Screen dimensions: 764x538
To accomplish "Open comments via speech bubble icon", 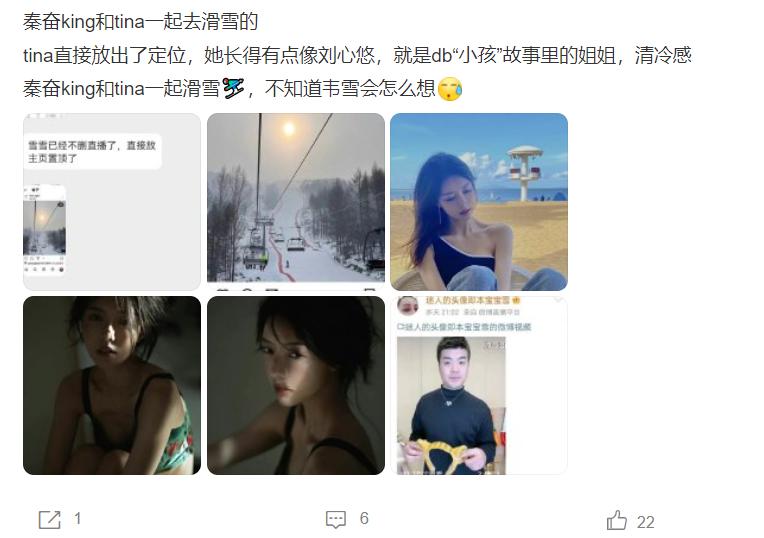I will [x=336, y=519].
